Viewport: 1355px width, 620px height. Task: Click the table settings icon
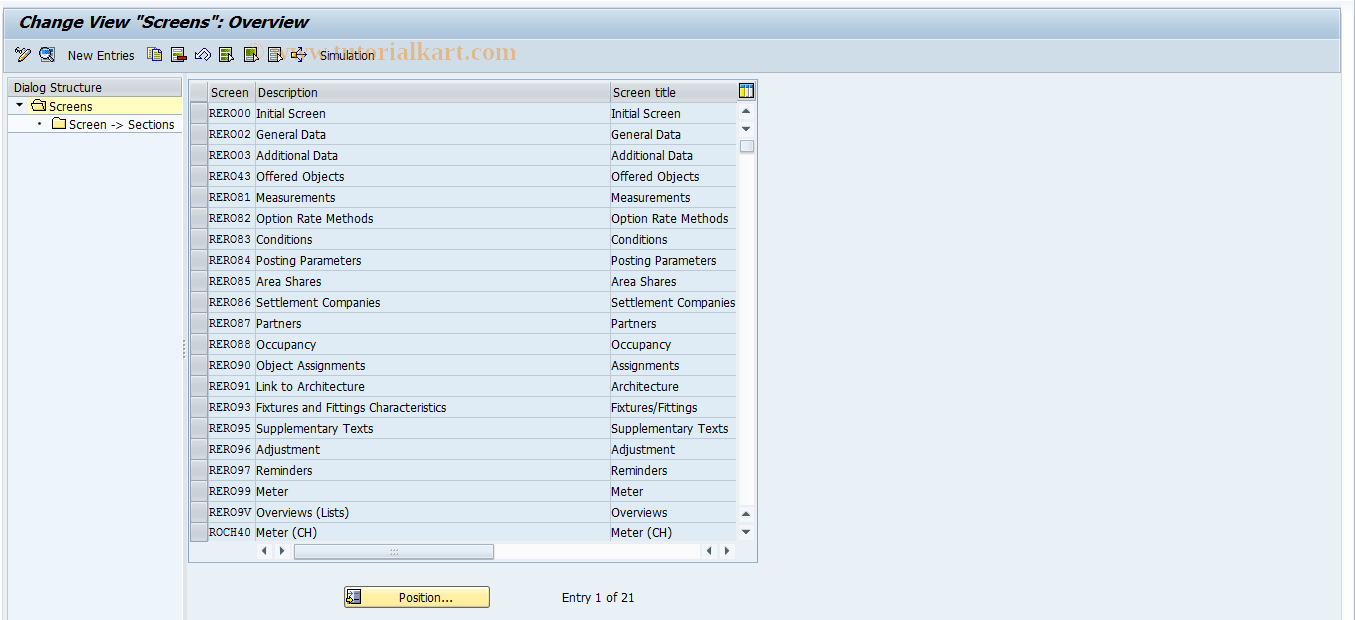[x=746, y=91]
